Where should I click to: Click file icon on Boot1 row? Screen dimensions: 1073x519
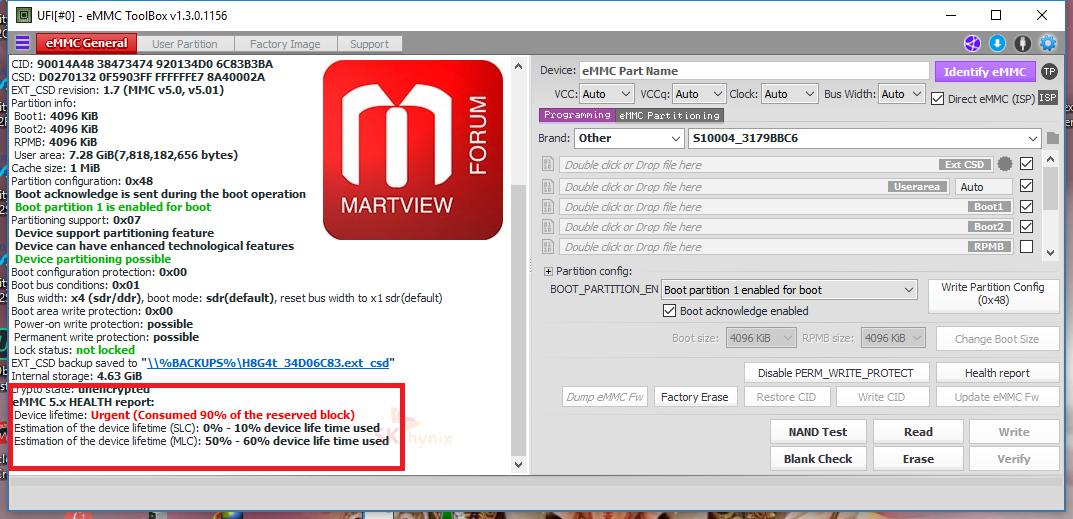point(547,206)
